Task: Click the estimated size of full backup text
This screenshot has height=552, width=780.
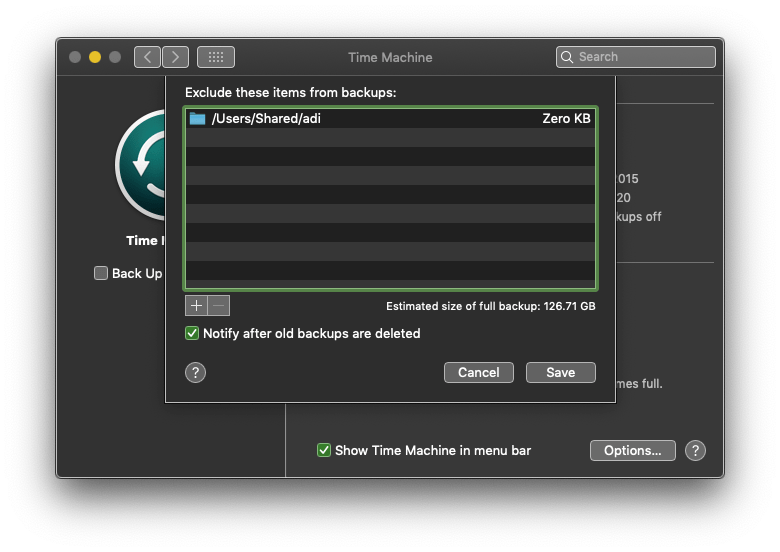Action: [x=490, y=306]
